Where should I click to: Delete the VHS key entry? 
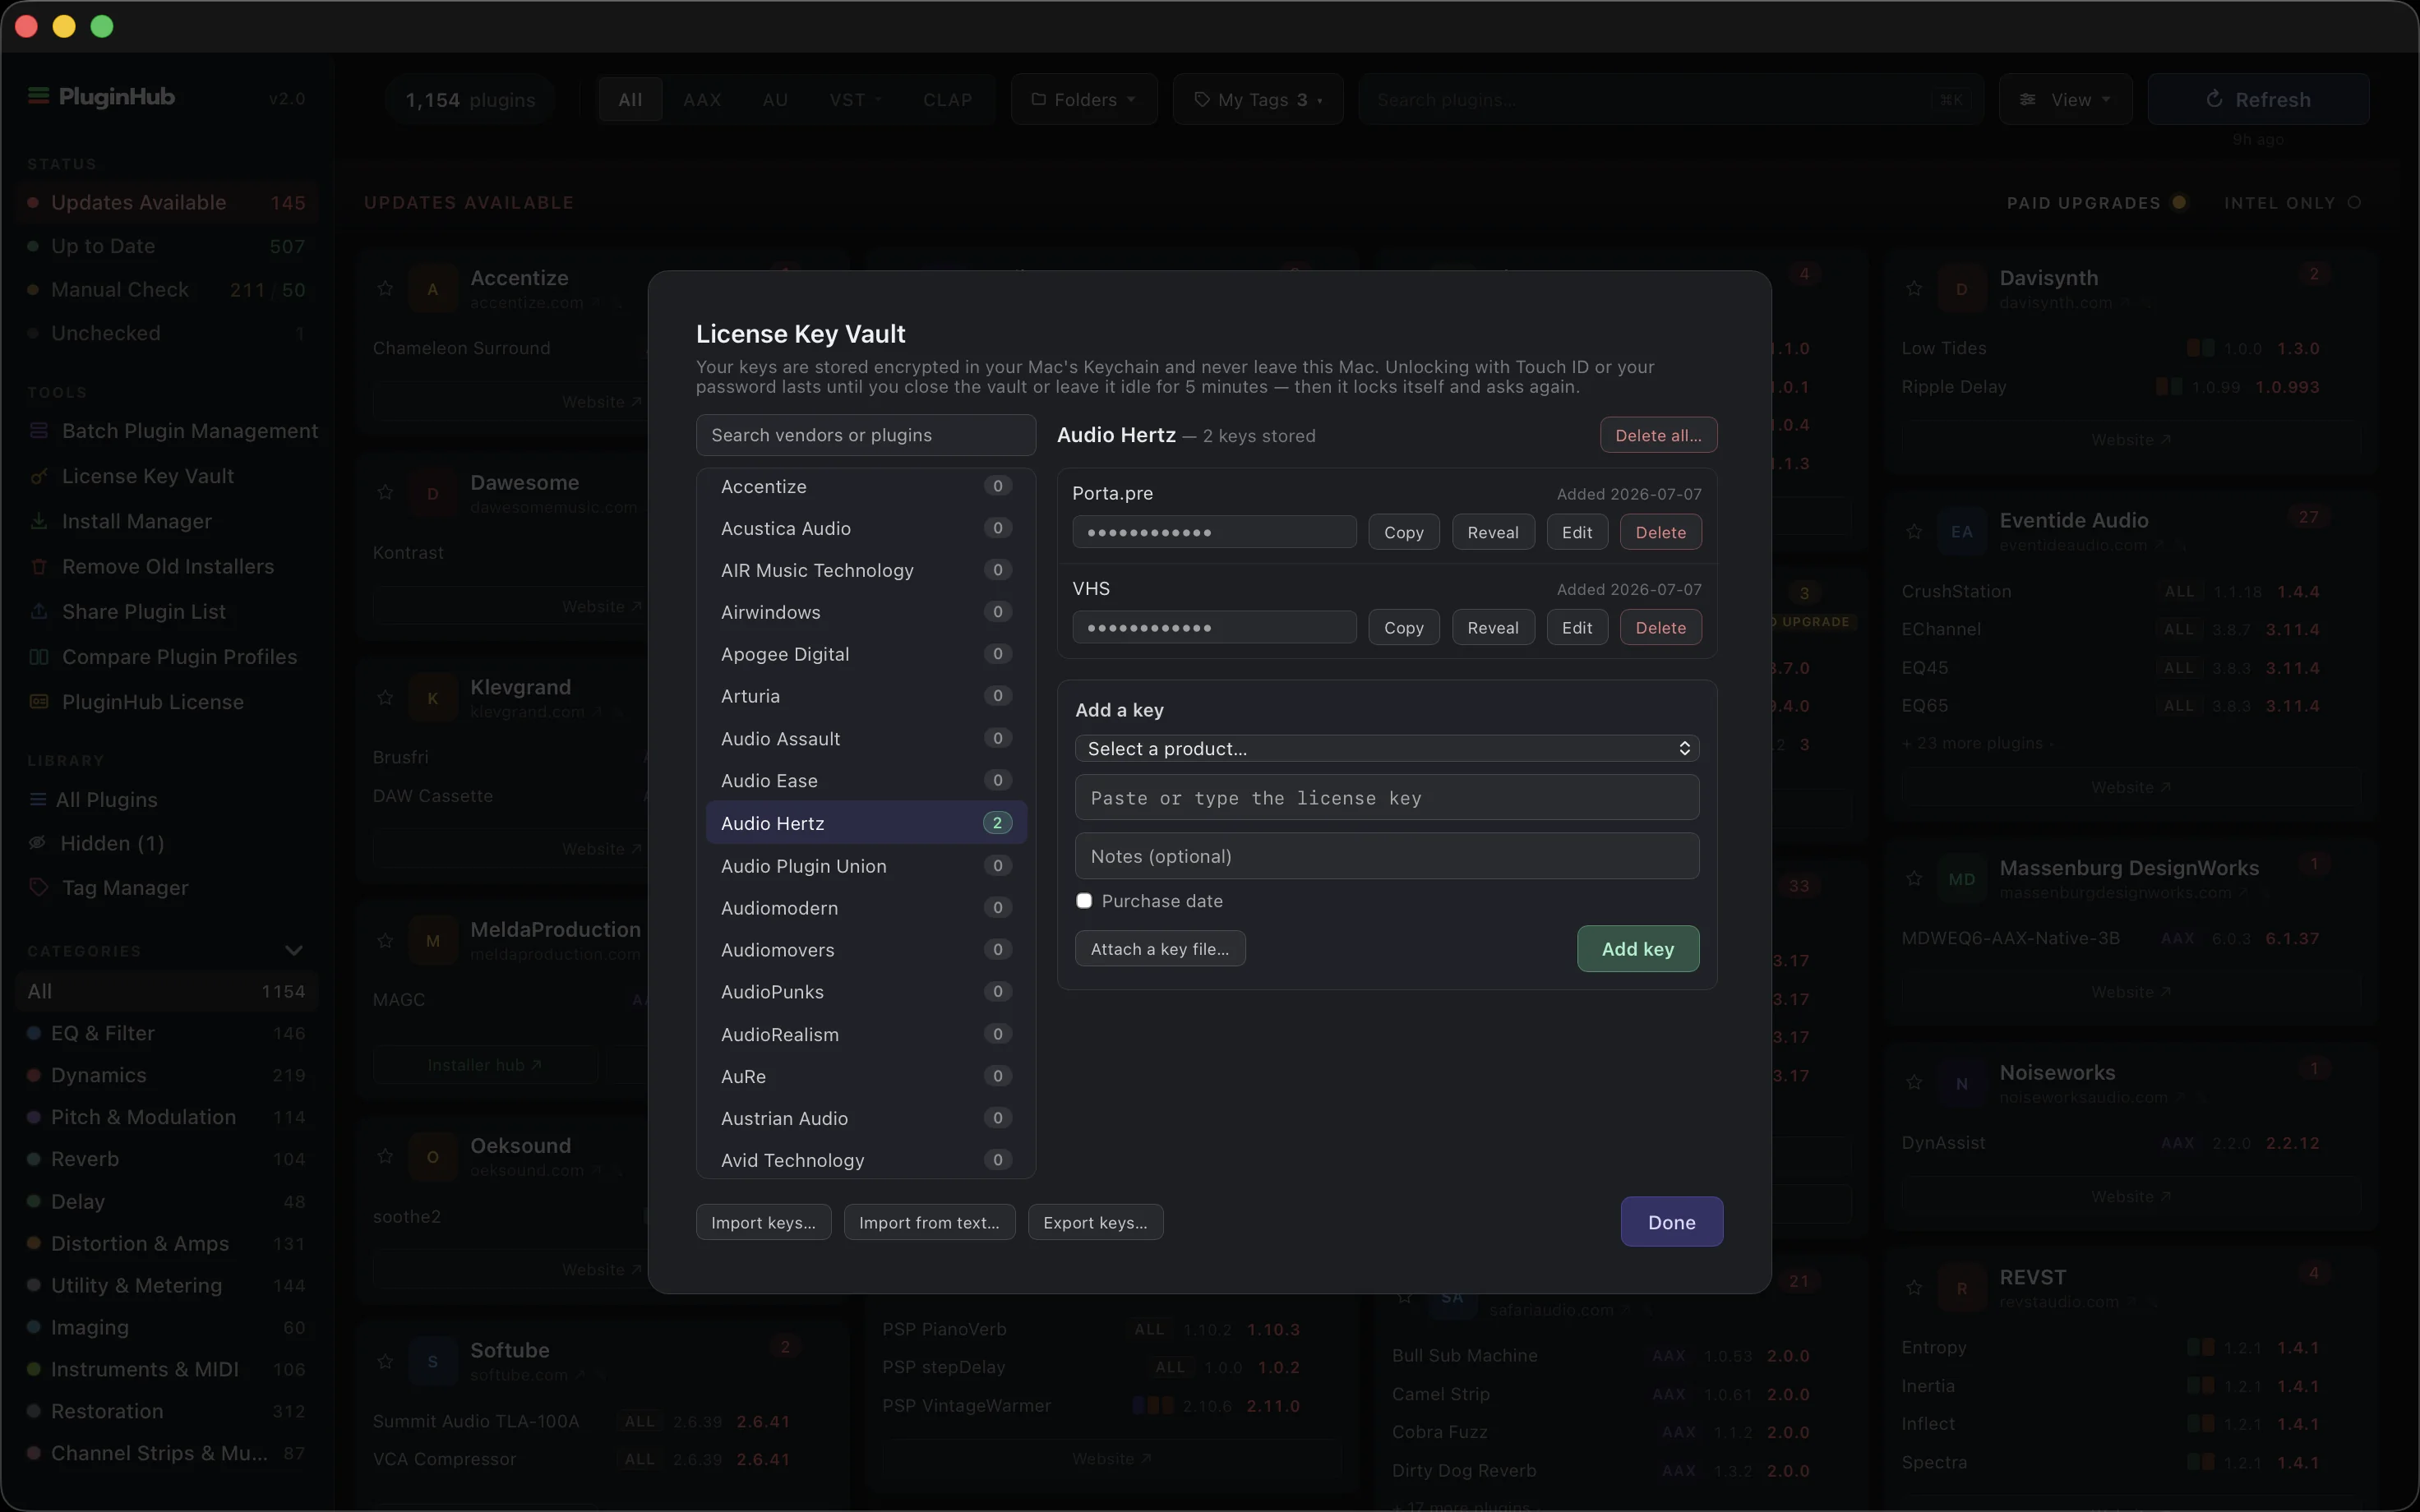[1660, 627]
